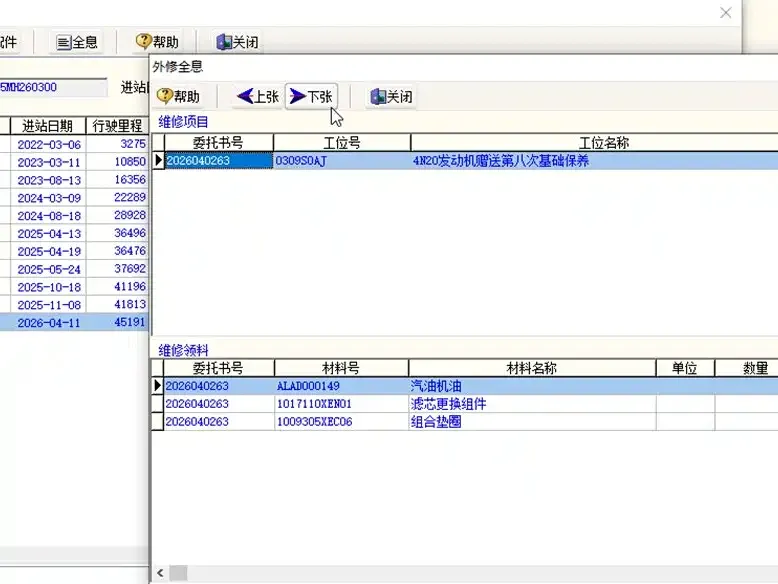Select row indicator arrow for 汽油机油

pyautogui.click(x=157, y=386)
